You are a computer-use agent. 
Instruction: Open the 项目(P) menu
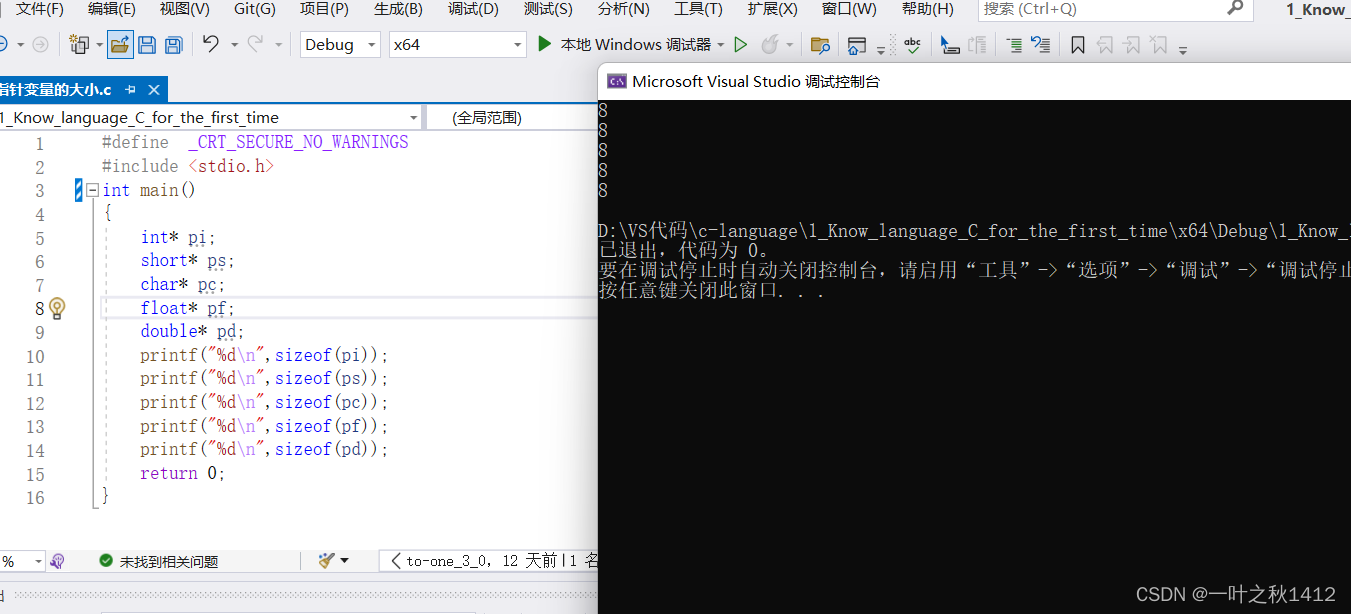point(324,9)
